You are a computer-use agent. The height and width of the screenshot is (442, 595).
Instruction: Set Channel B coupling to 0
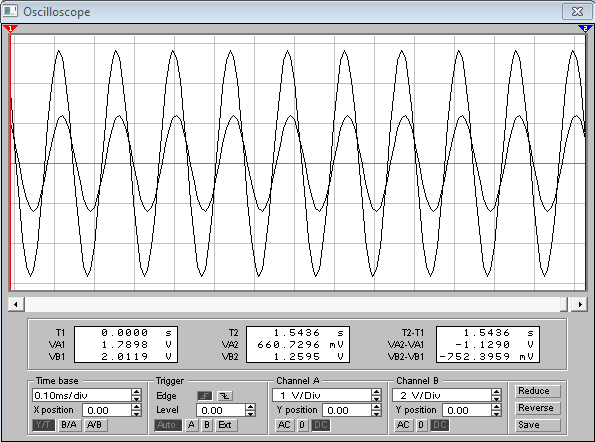coord(421,425)
